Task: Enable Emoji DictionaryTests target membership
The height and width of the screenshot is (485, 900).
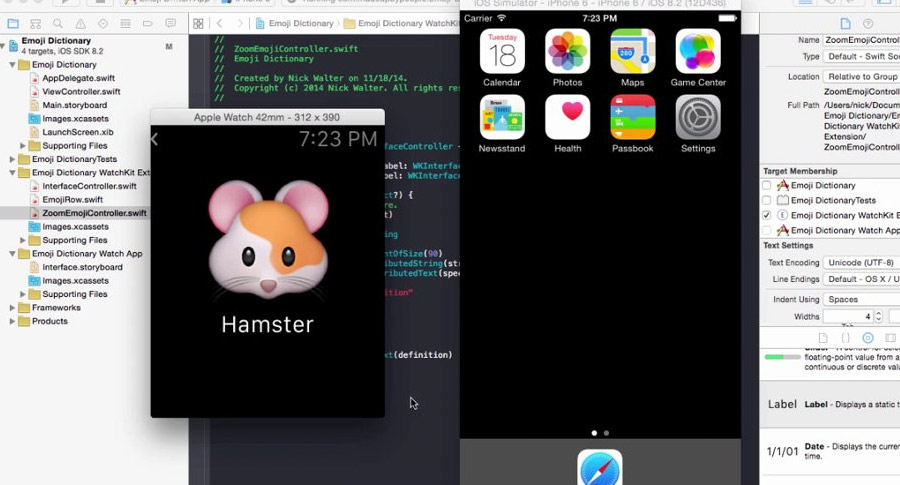Action: pos(766,200)
